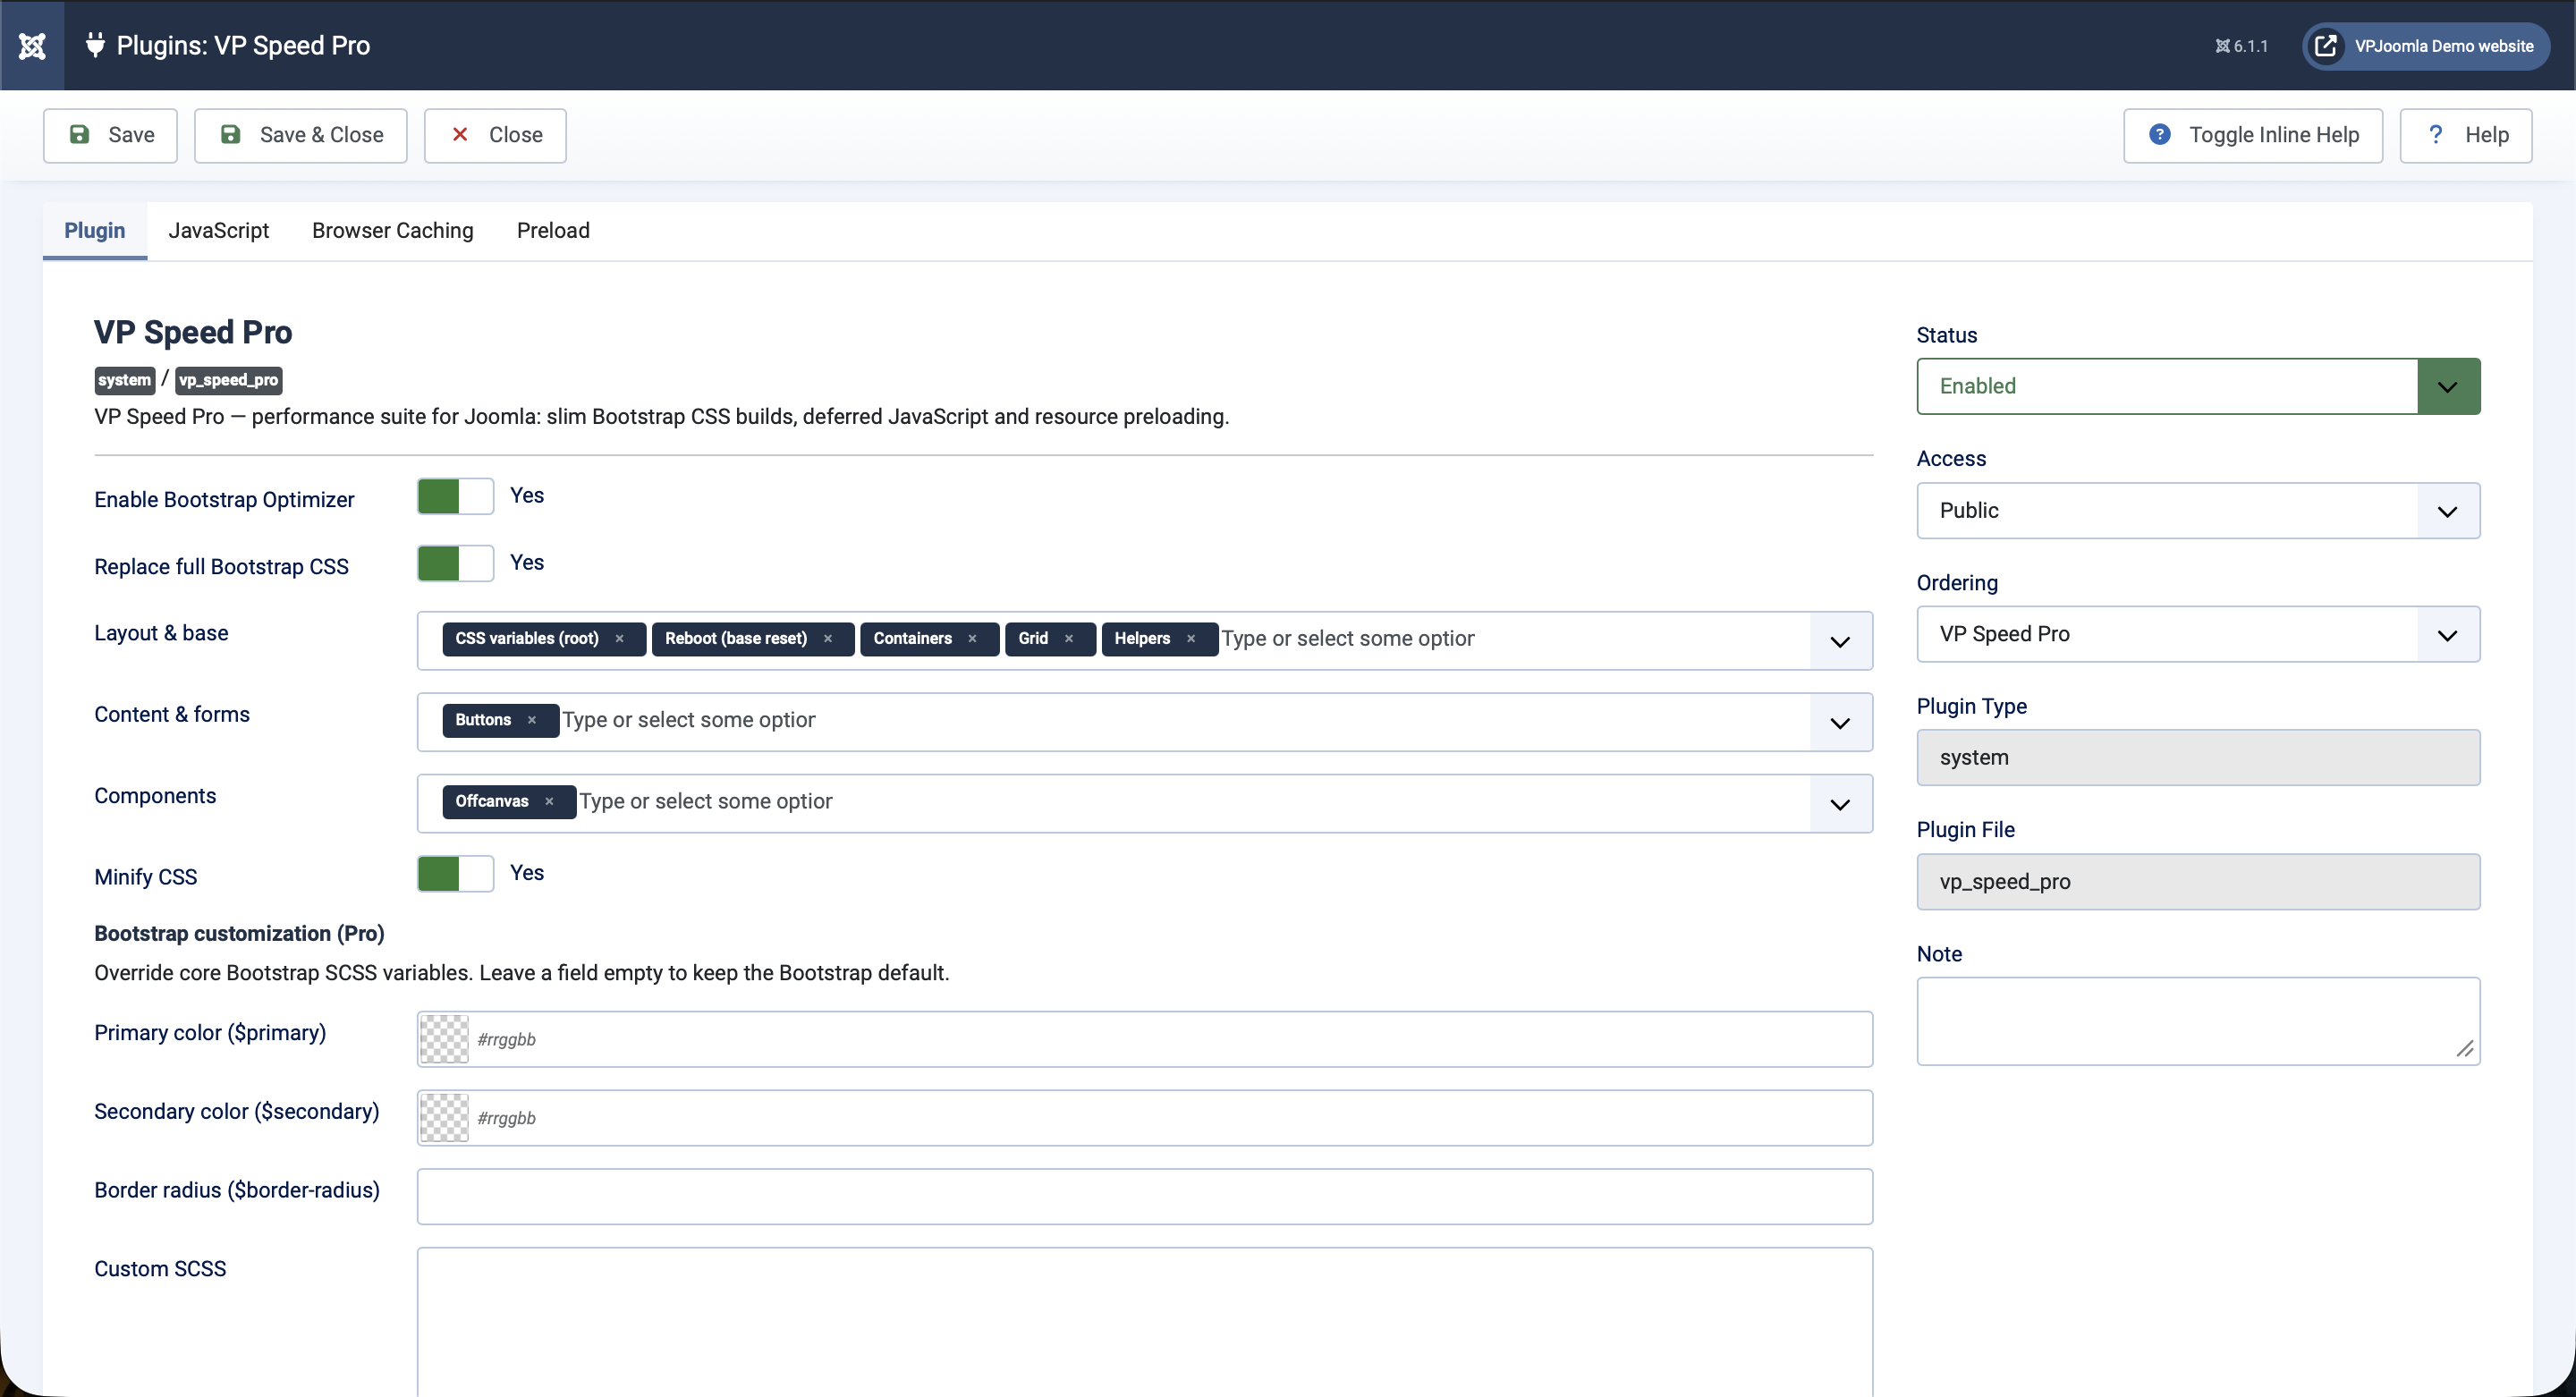Screen dimensions: 2576x1397
Task: Open the Preload tab
Action: pyautogui.click(x=553, y=231)
